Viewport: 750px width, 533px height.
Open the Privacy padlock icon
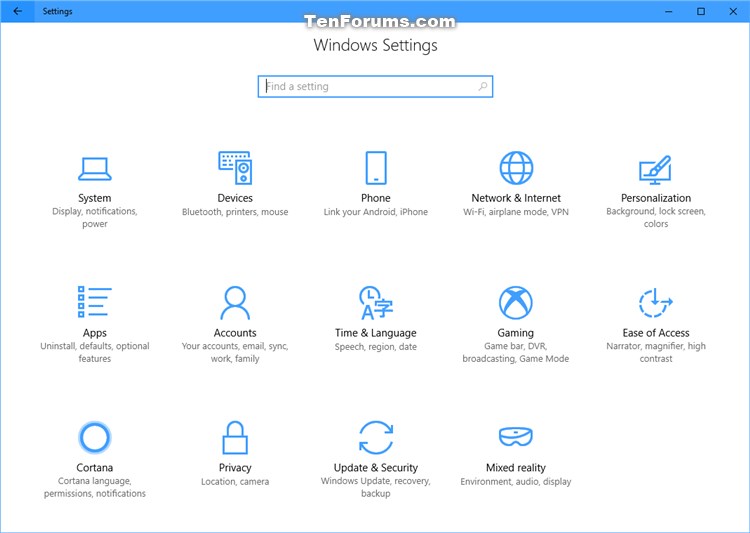235,437
